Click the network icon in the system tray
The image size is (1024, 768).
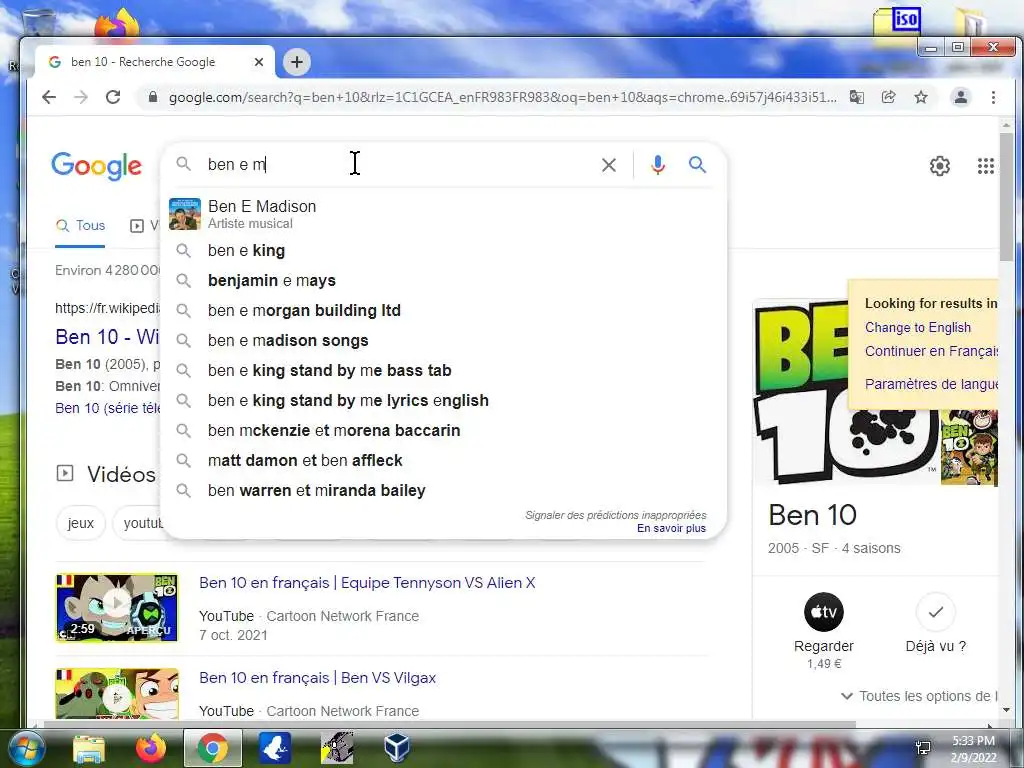coord(923,748)
